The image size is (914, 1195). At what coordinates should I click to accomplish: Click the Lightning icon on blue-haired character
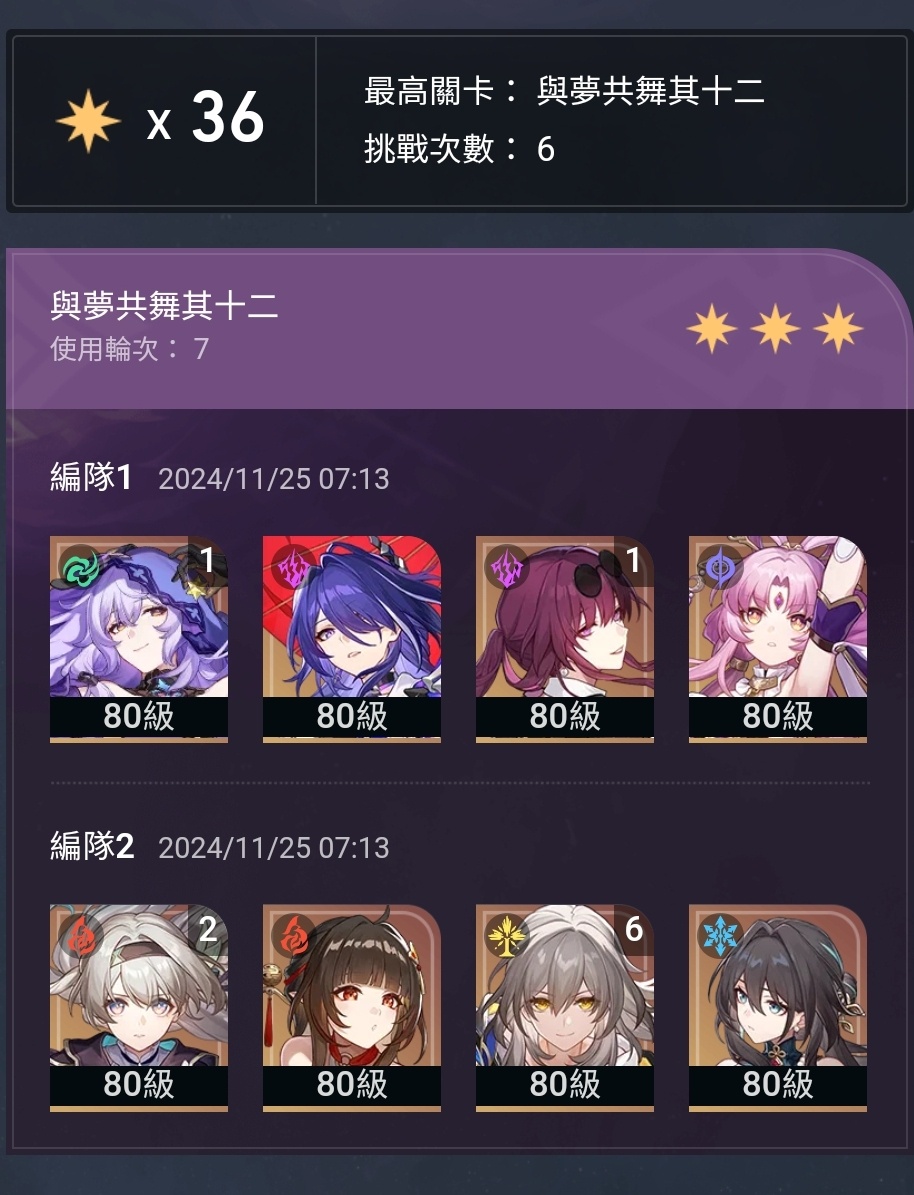click(x=293, y=569)
